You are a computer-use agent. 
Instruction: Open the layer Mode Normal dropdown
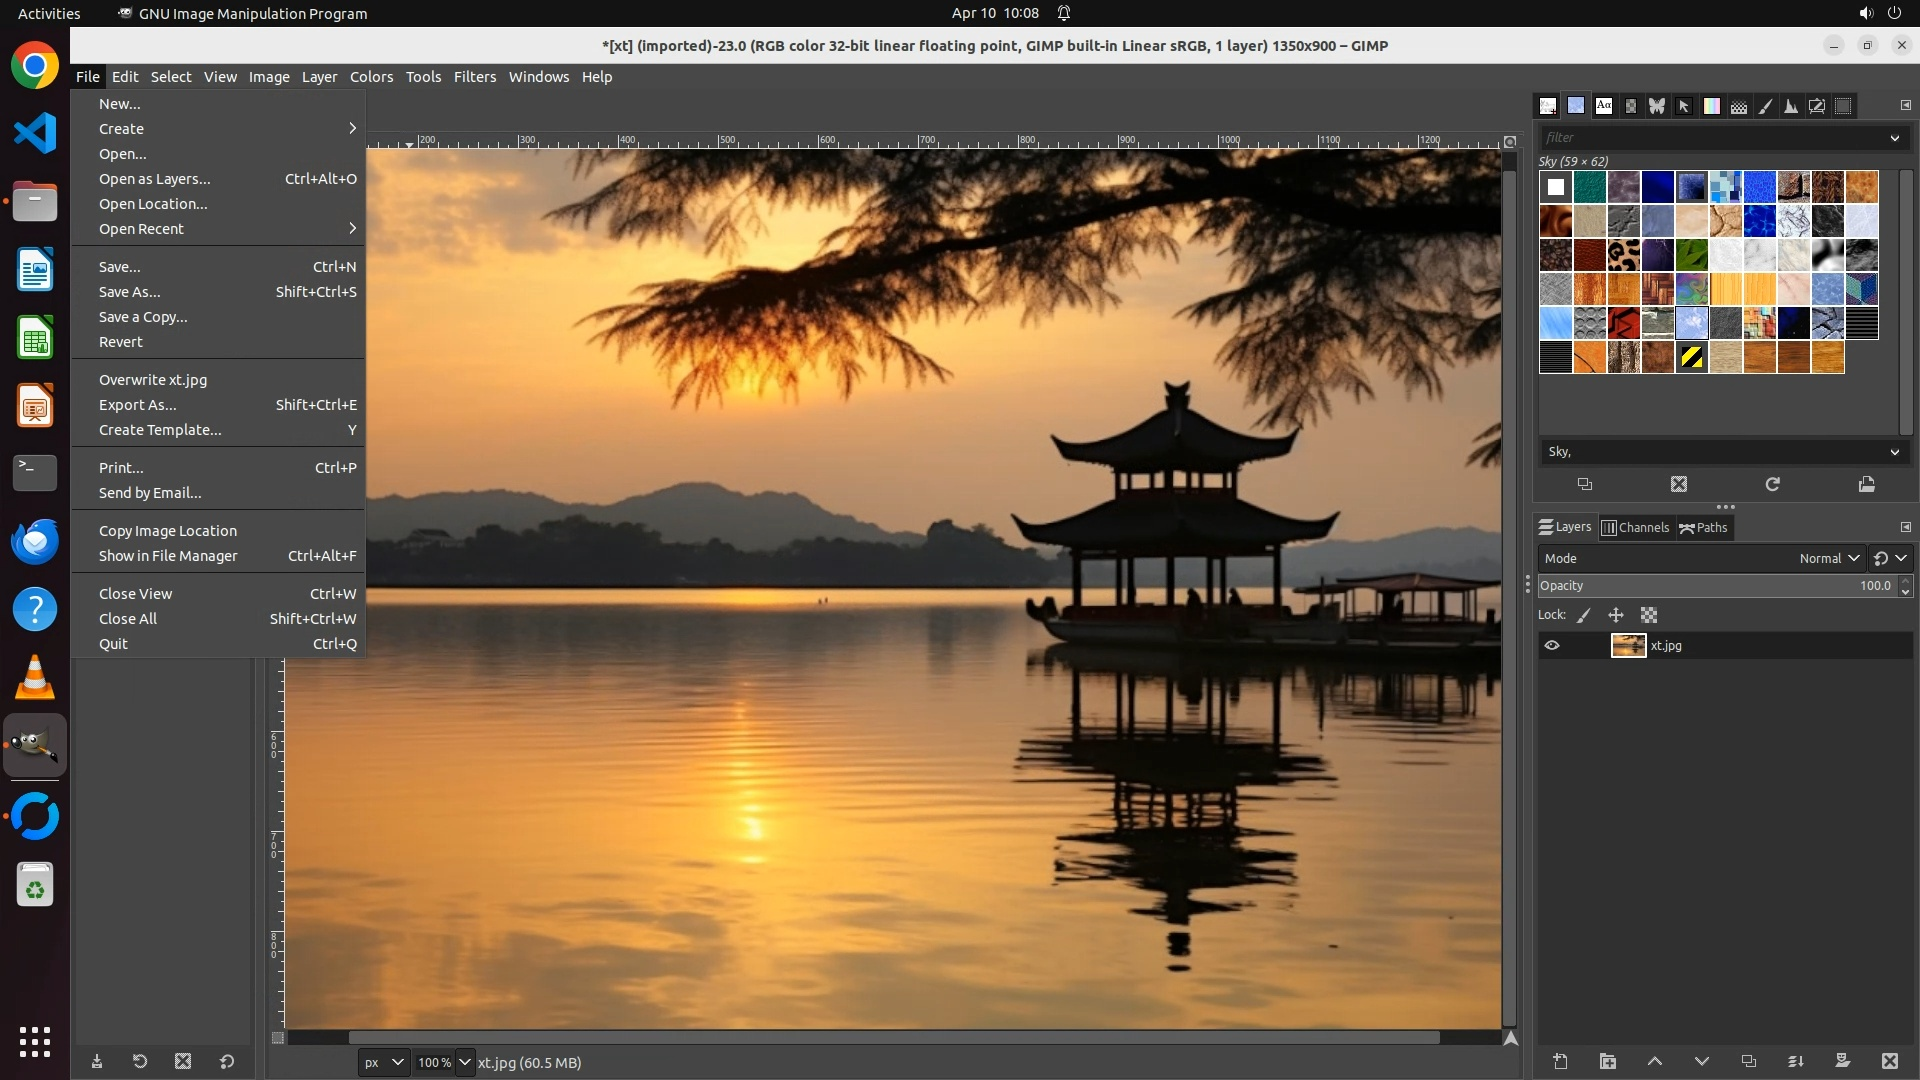[1828, 558]
